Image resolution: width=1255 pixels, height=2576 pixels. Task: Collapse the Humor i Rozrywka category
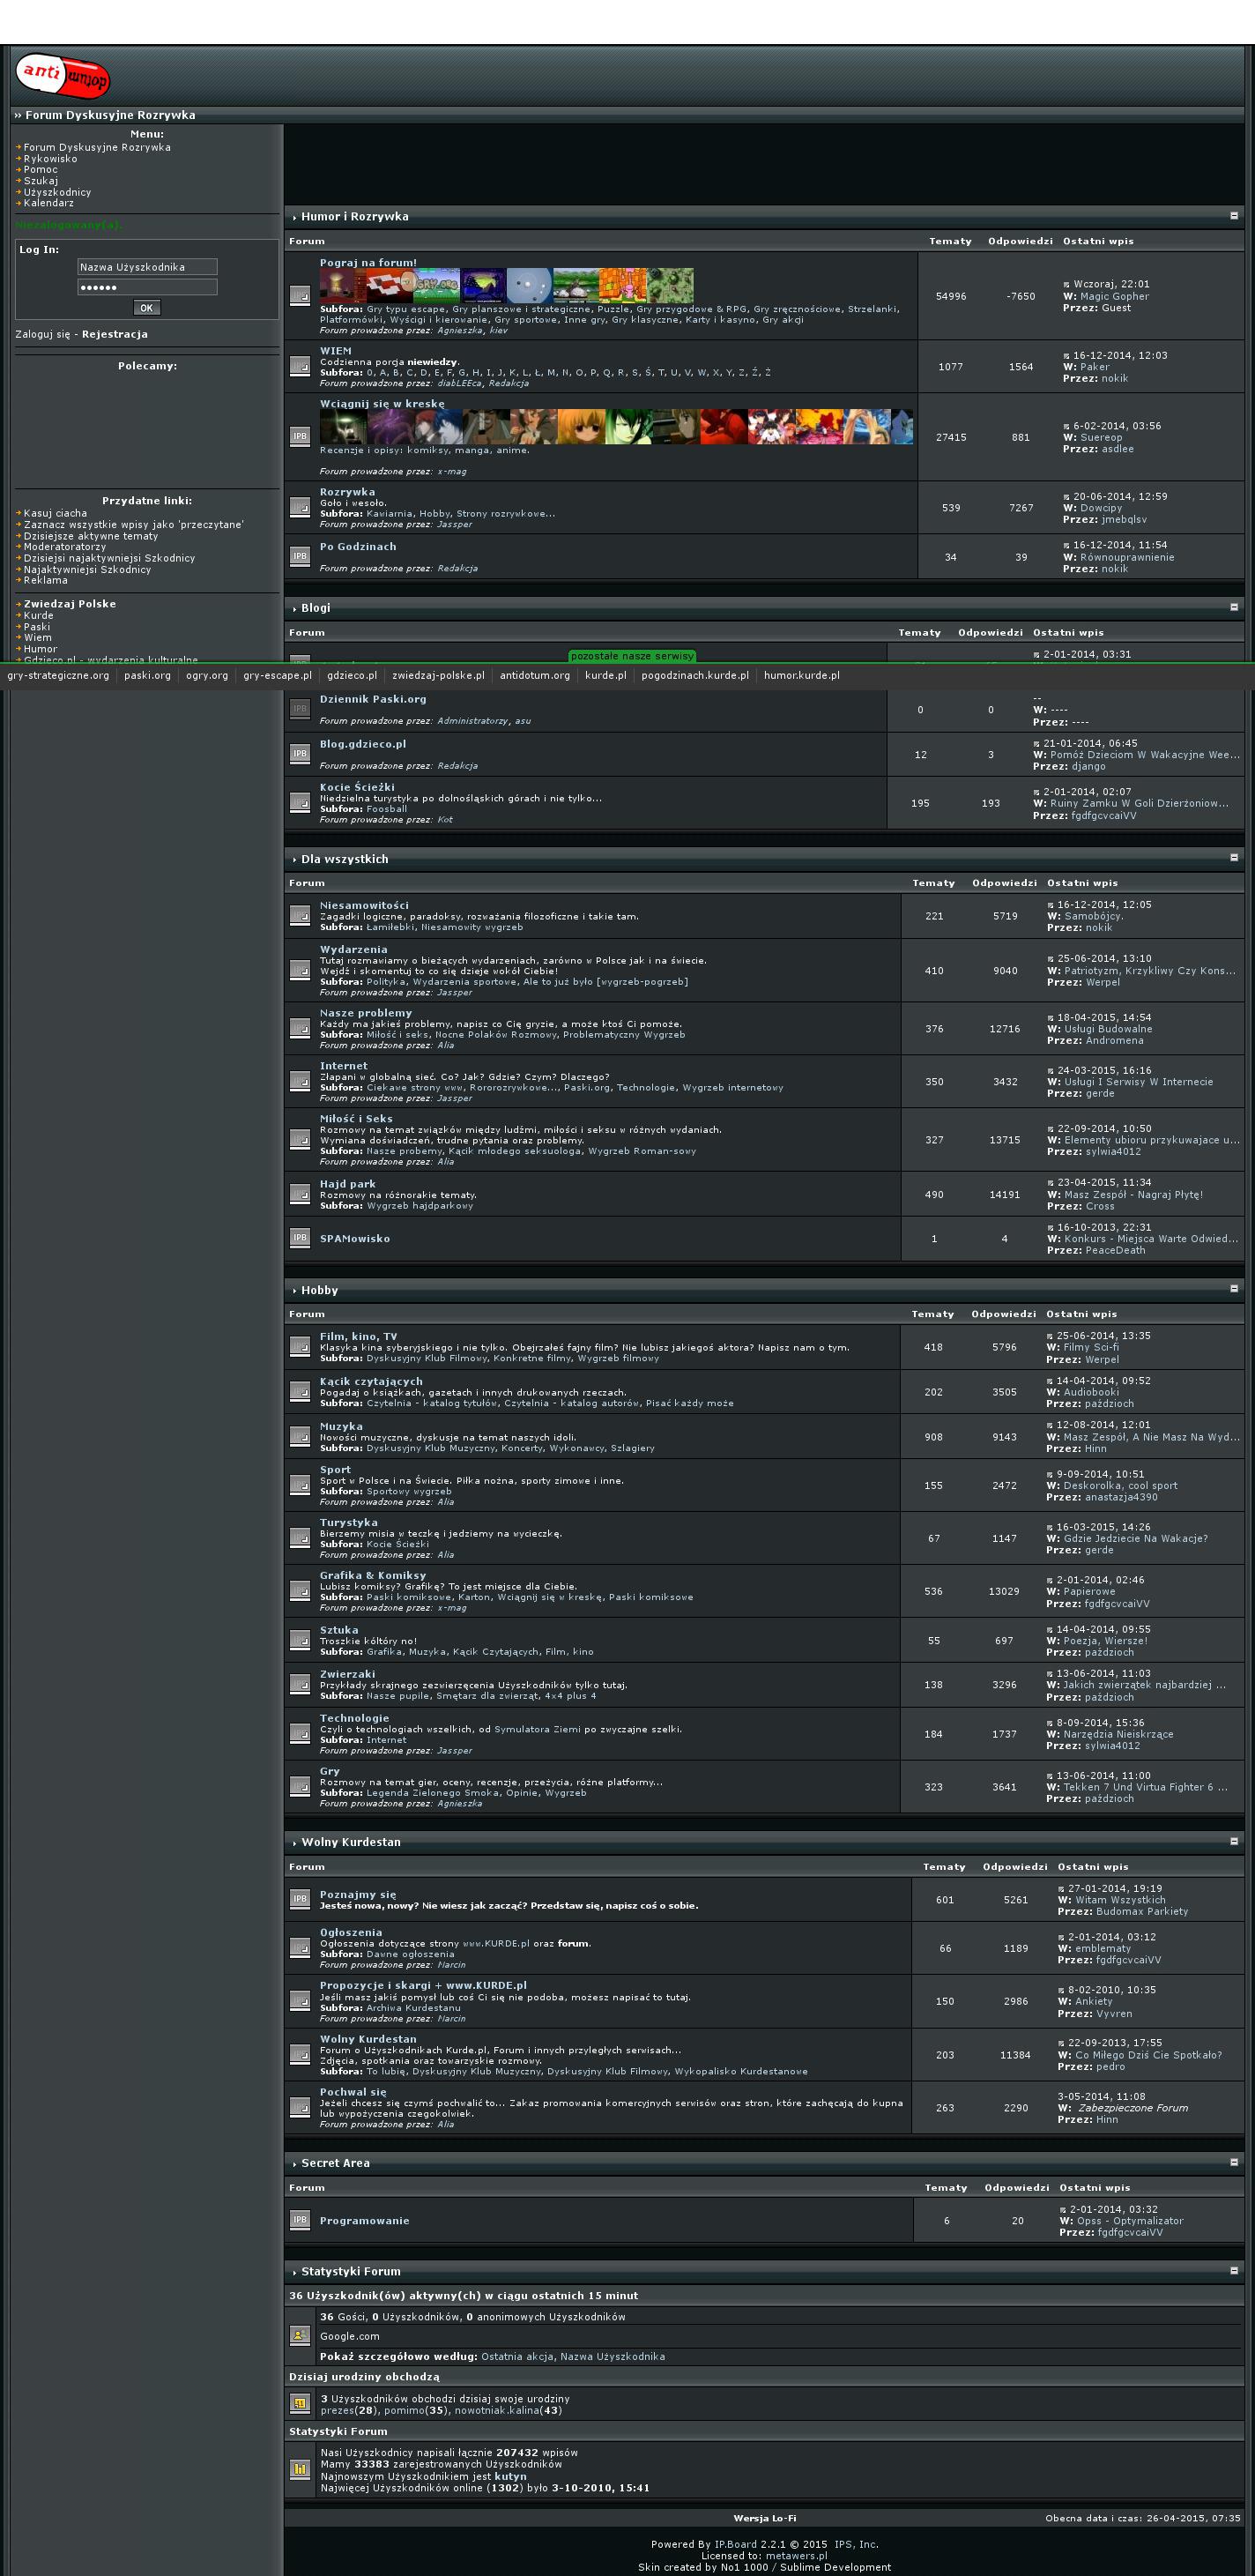1233,216
